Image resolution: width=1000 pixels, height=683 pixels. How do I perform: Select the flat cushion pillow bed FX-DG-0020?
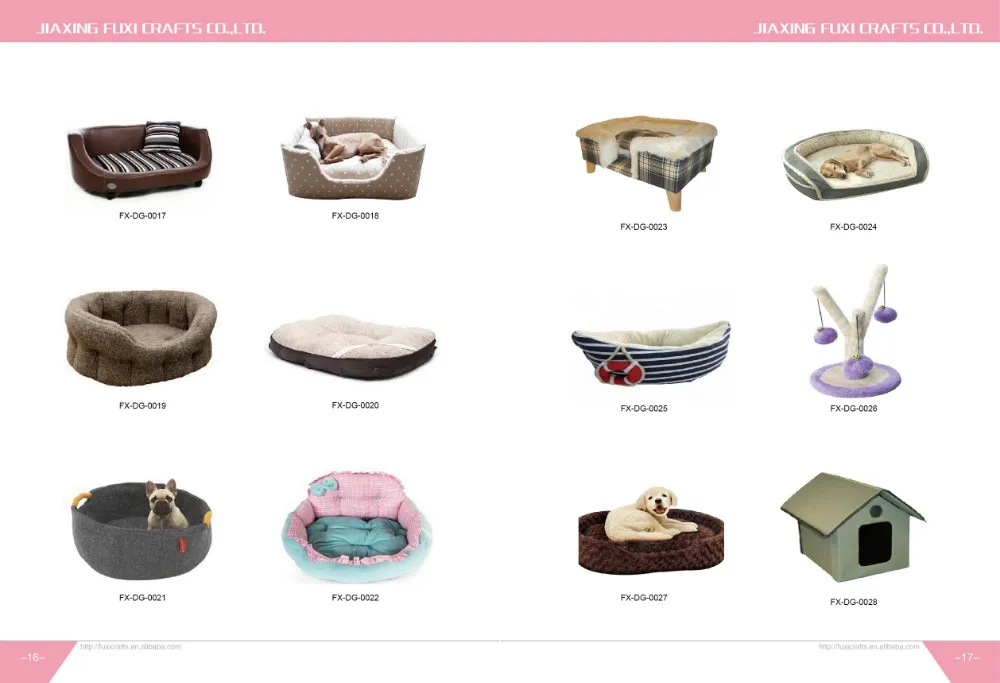pyautogui.click(x=353, y=346)
